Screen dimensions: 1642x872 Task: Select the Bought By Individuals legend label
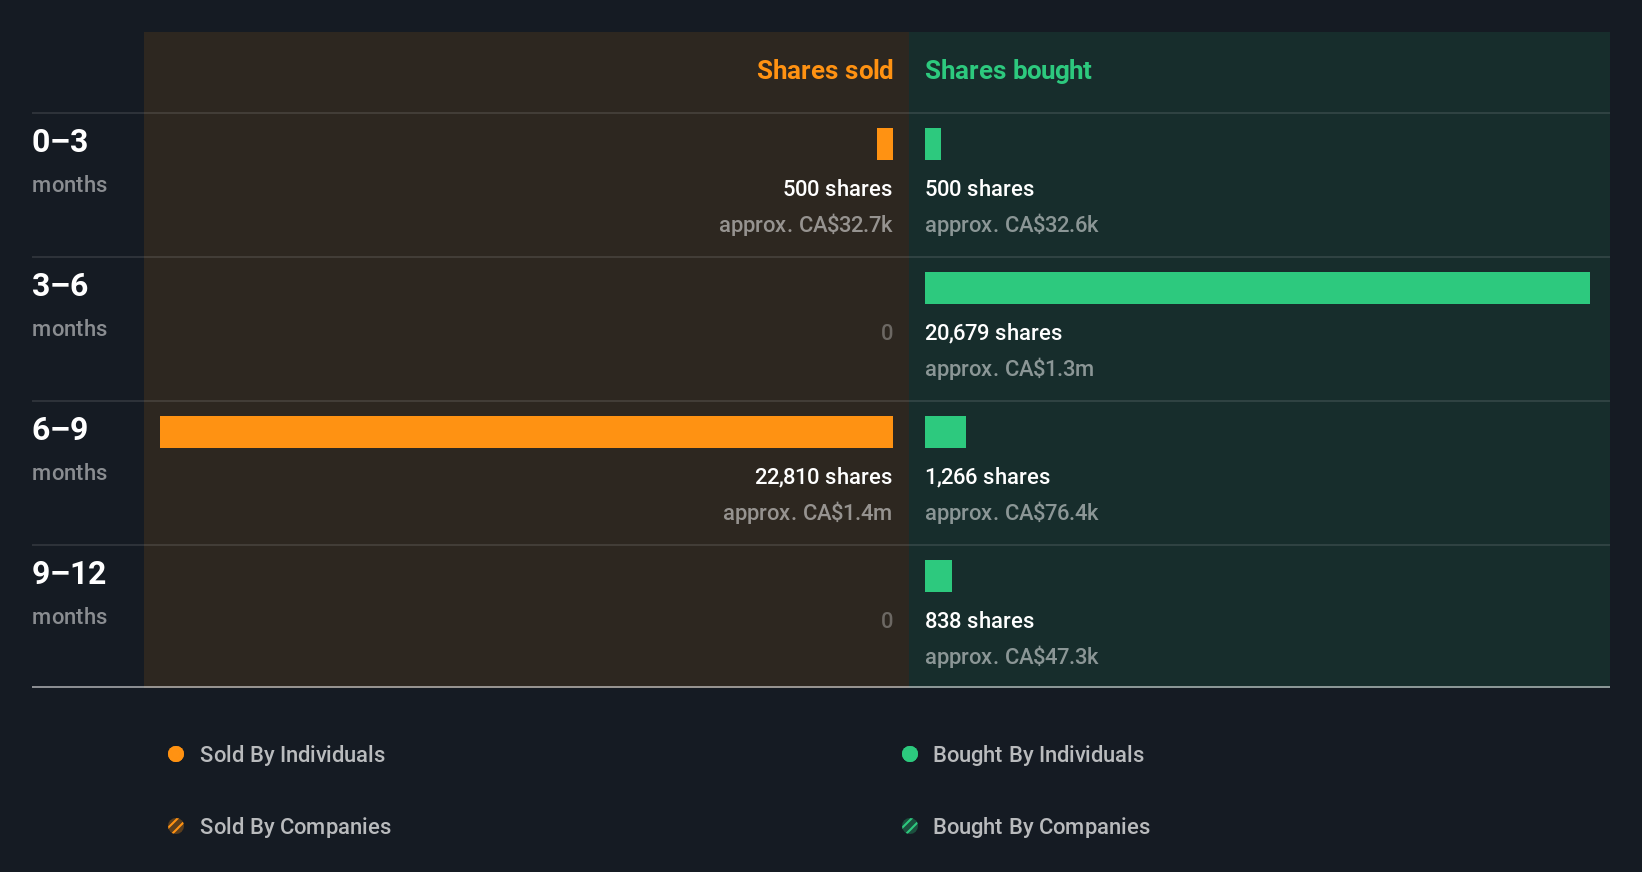(1038, 754)
